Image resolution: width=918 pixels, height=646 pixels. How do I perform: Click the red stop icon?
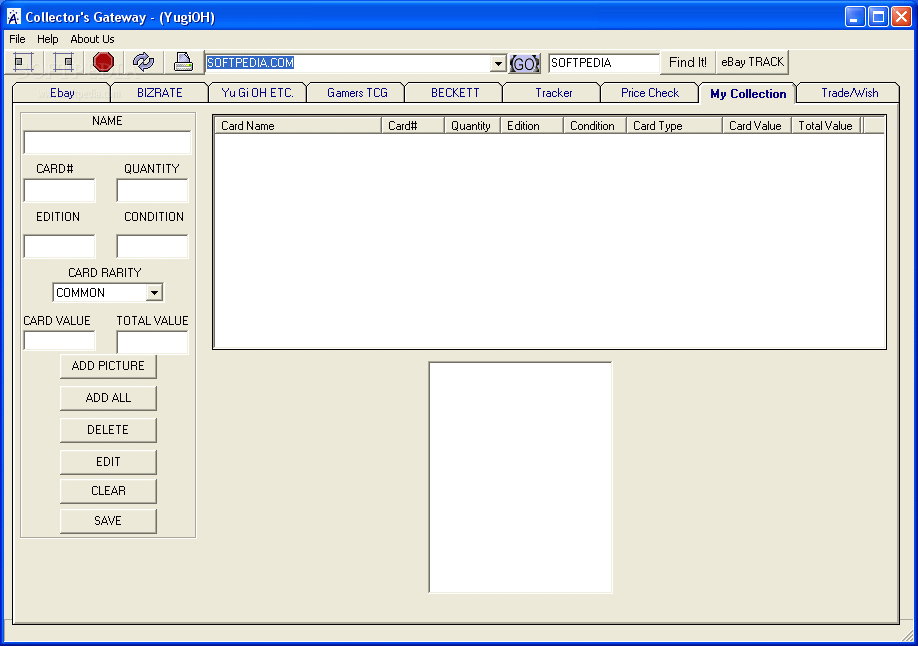[x=103, y=61]
